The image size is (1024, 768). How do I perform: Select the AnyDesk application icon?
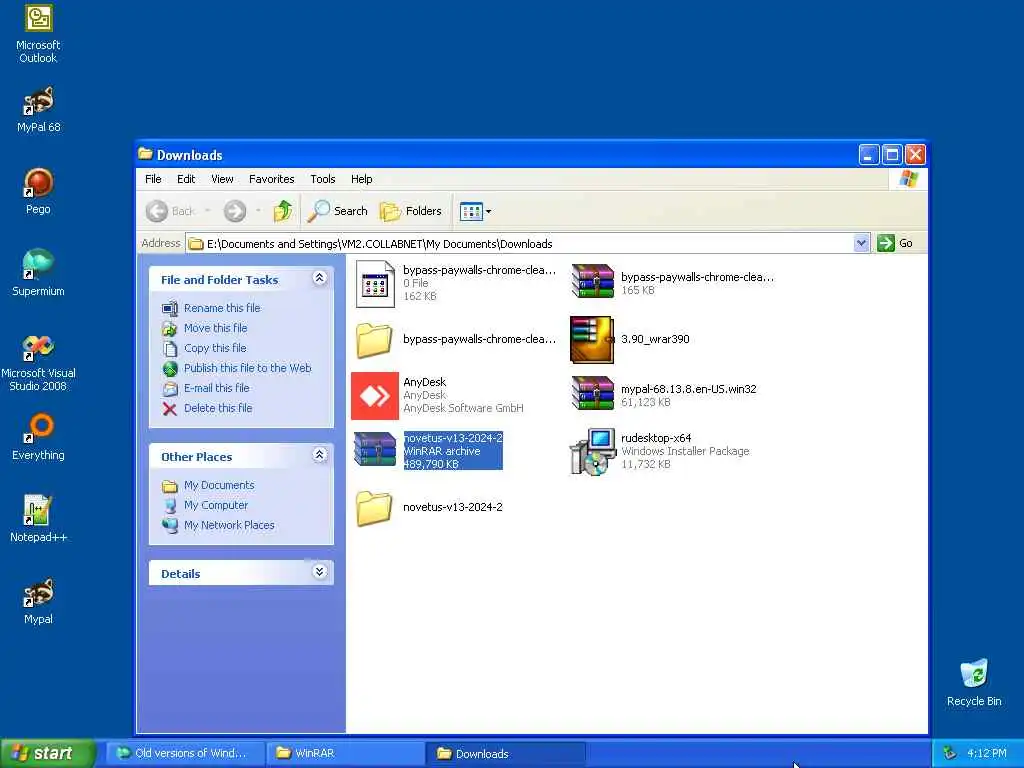pos(375,396)
